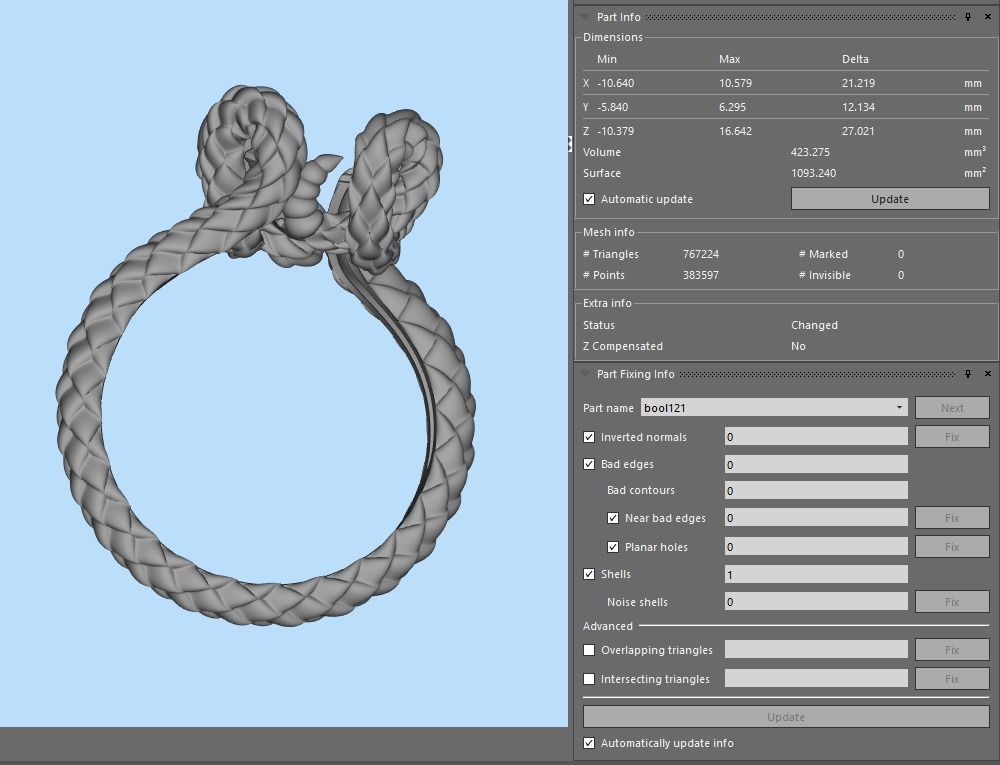Select the Surface value 1093.240

pos(813,173)
